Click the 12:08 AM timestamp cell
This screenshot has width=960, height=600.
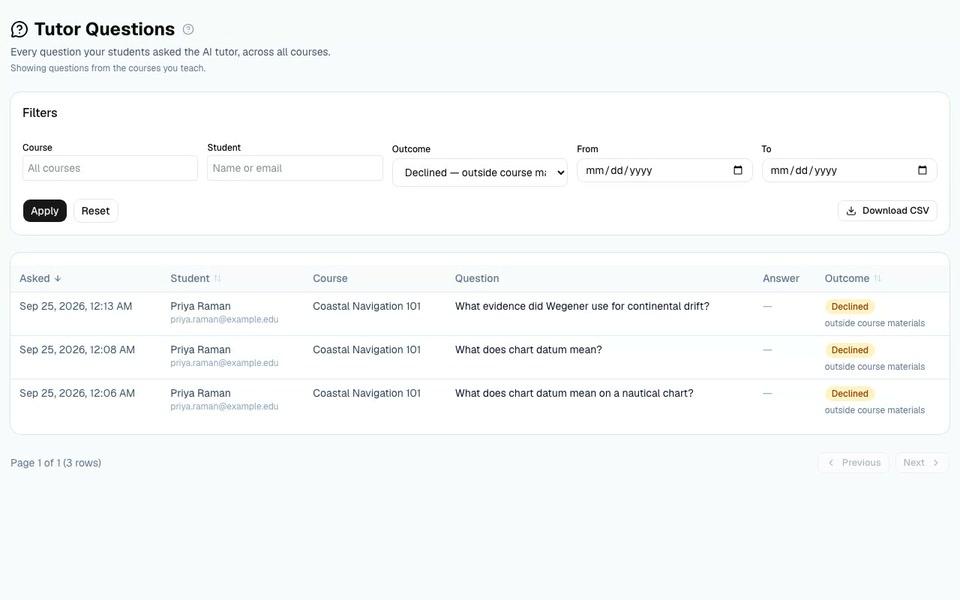tap(77, 350)
